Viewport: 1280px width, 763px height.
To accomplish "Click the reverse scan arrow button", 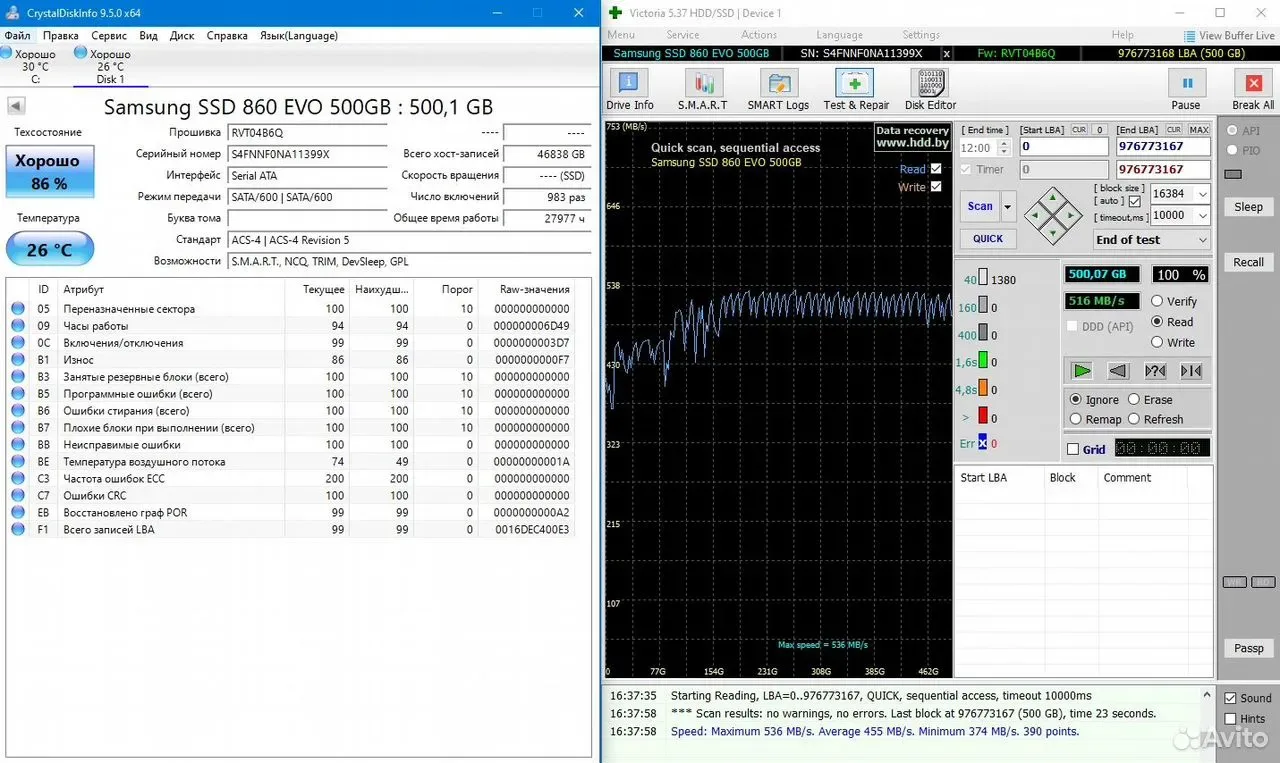I will pos(1119,371).
